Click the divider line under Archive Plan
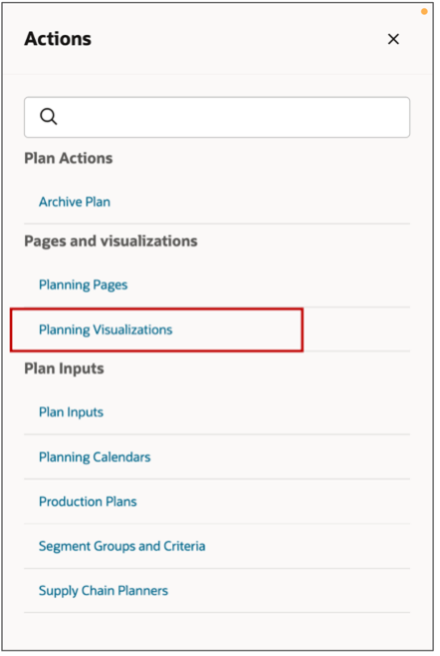Viewport: 440px width, 656px height. coord(217,224)
